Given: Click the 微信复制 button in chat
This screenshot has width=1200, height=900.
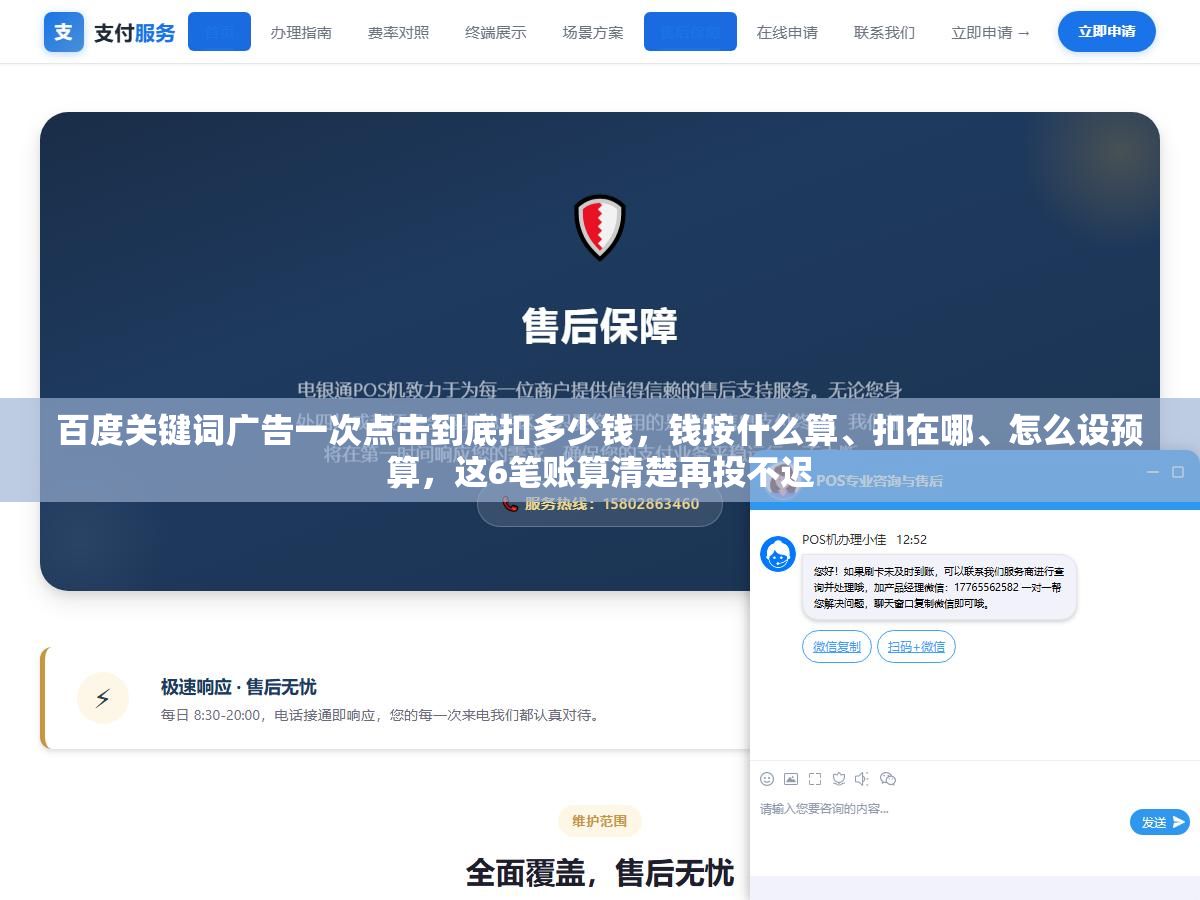Looking at the screenshot, I should click(837, 646).
